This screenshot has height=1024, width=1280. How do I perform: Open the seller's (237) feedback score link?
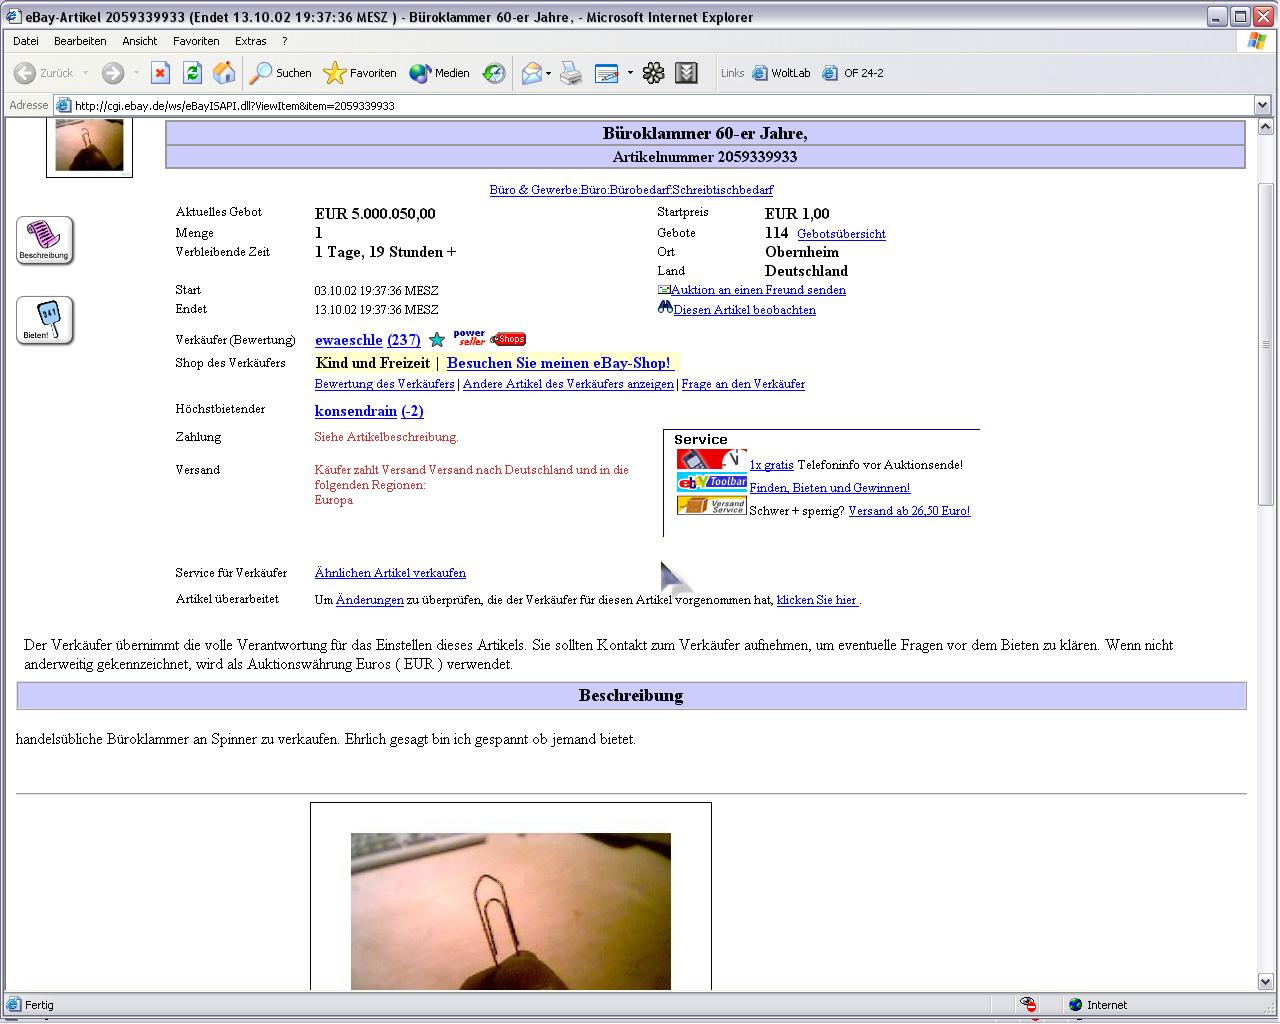pyautogui.click(x=404, y=340)
